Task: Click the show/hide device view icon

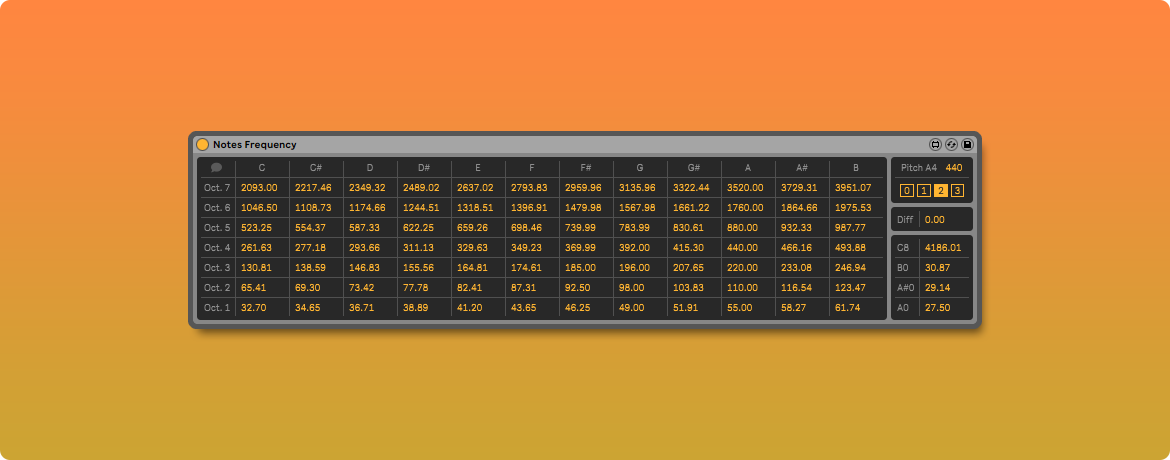Action: [x=935, y=145]
